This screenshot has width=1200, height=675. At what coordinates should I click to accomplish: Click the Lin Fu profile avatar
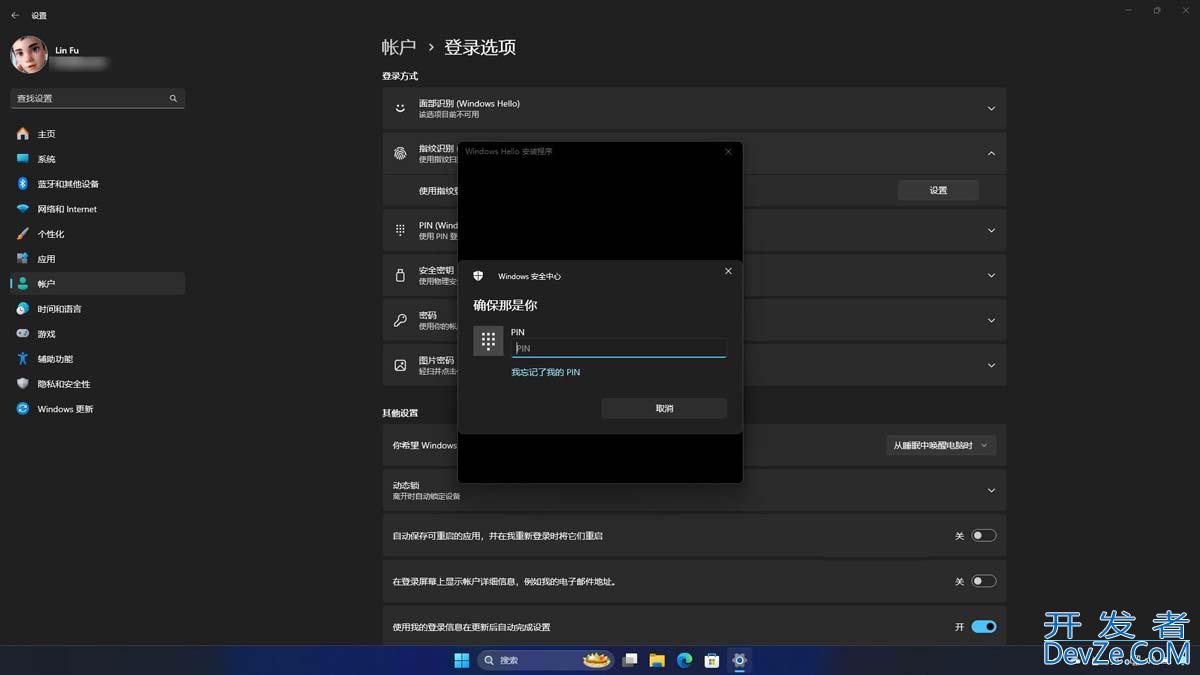(x=29, y=54)
